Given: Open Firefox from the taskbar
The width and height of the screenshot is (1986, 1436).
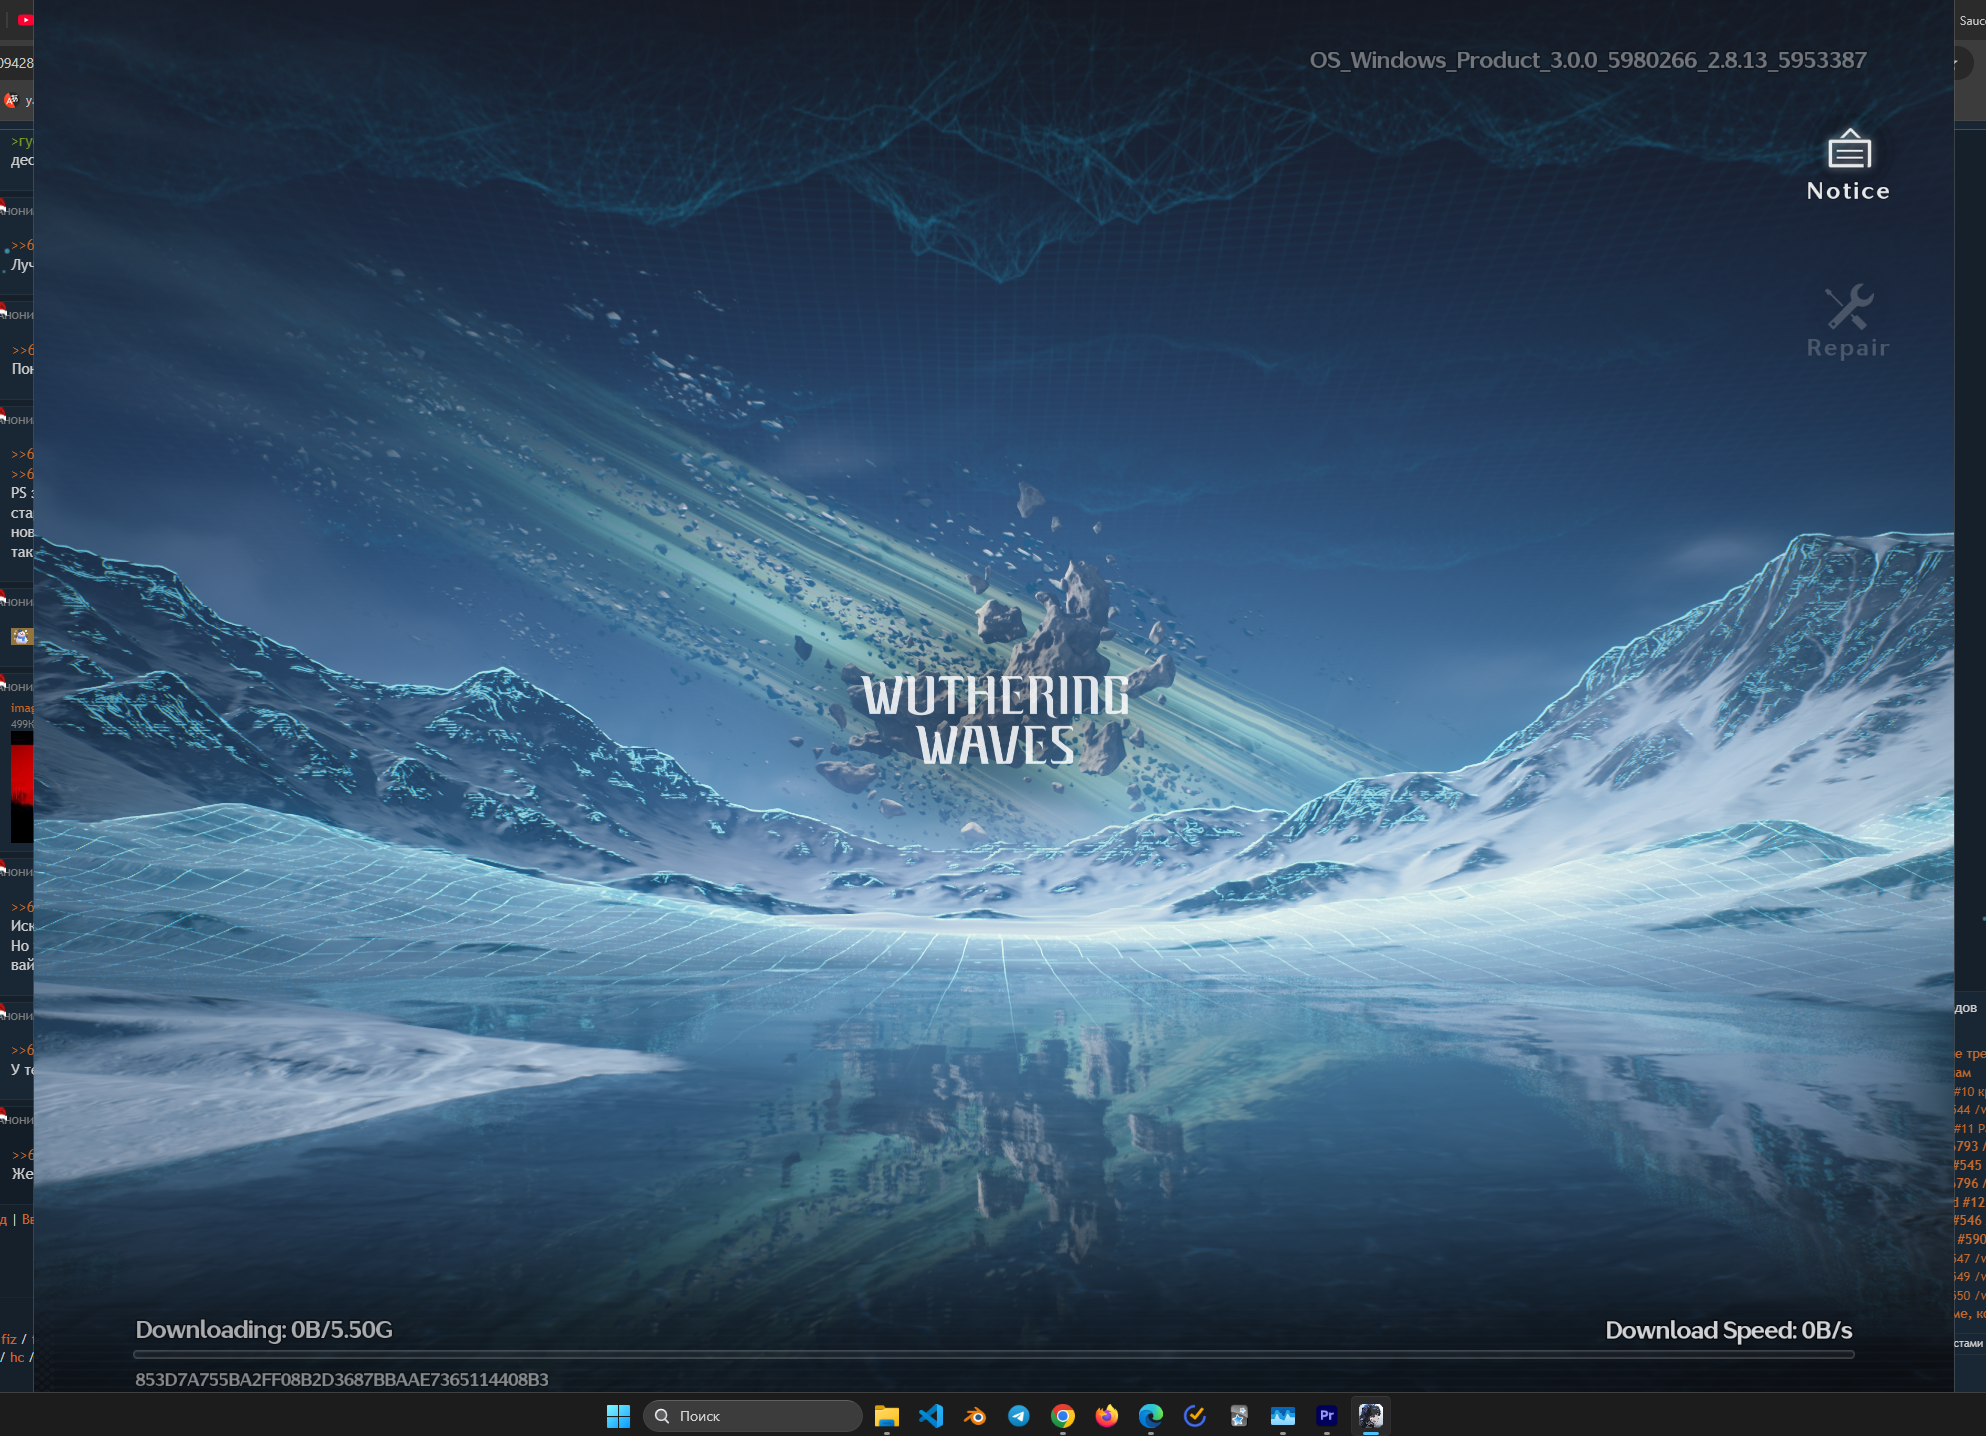Looking at the screenshot, I should (1107, 1416).
